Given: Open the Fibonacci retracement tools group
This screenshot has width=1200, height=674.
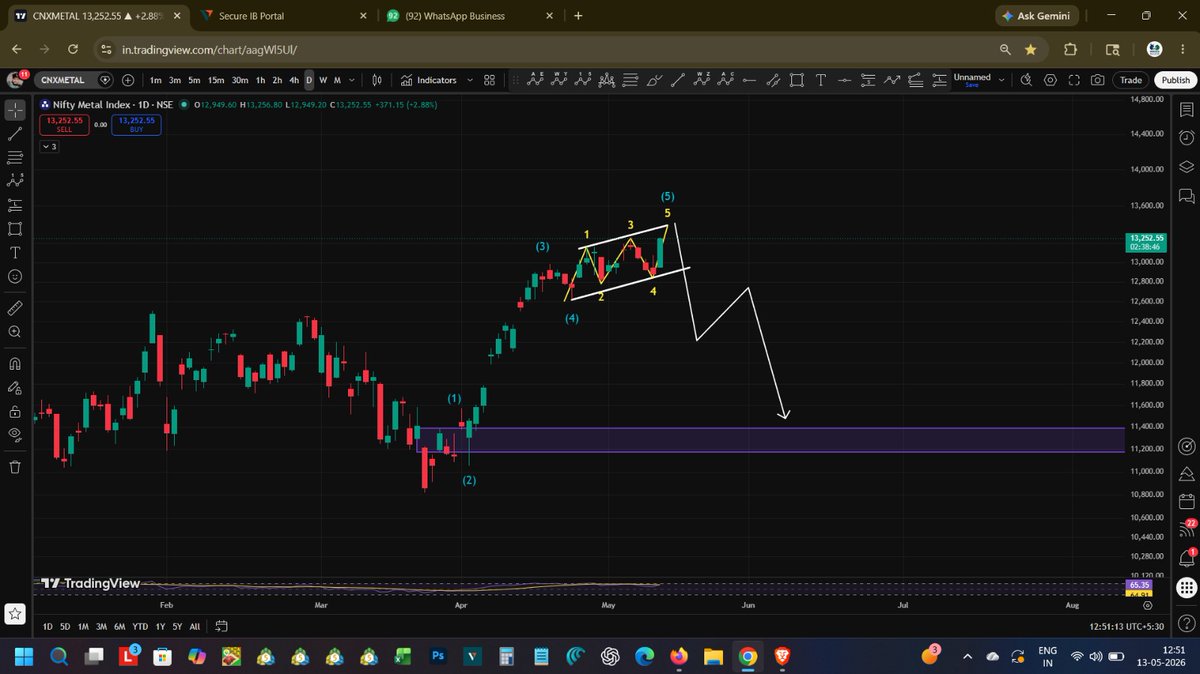Looking at the screenshot, I should point(15,157).
